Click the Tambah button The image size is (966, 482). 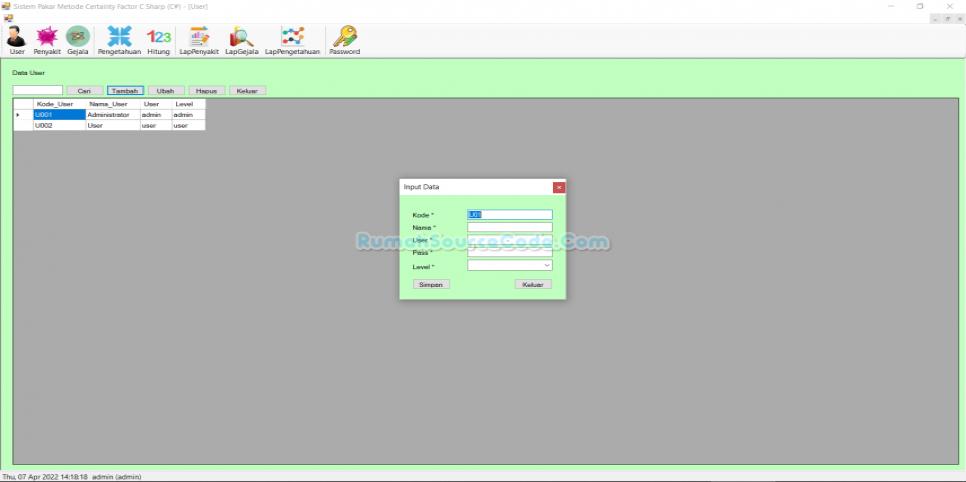point(125,91)
